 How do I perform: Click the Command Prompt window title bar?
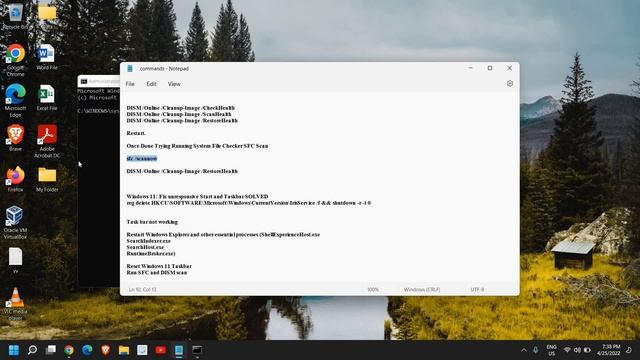(99, 81)
